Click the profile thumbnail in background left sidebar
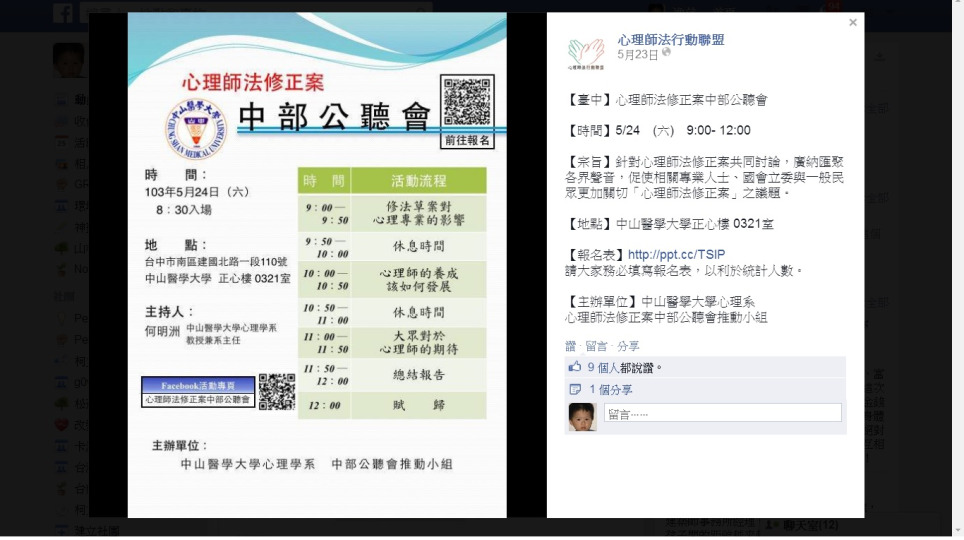The width and height of the screenshot is (964, 540). [68, 60]
